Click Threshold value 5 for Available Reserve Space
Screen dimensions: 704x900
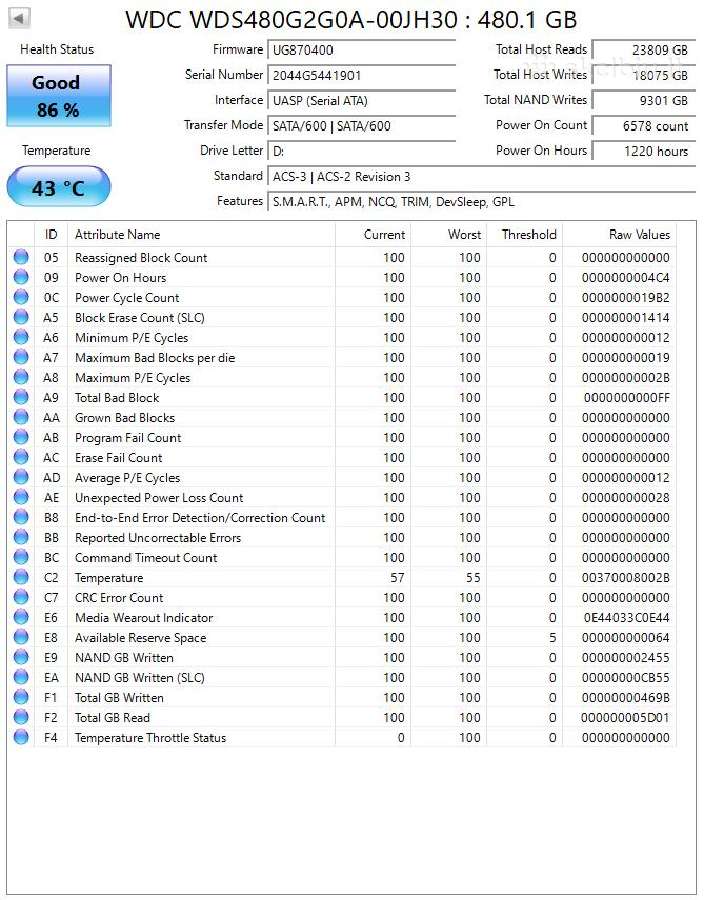pyautogui.click(x=552, y=637)
